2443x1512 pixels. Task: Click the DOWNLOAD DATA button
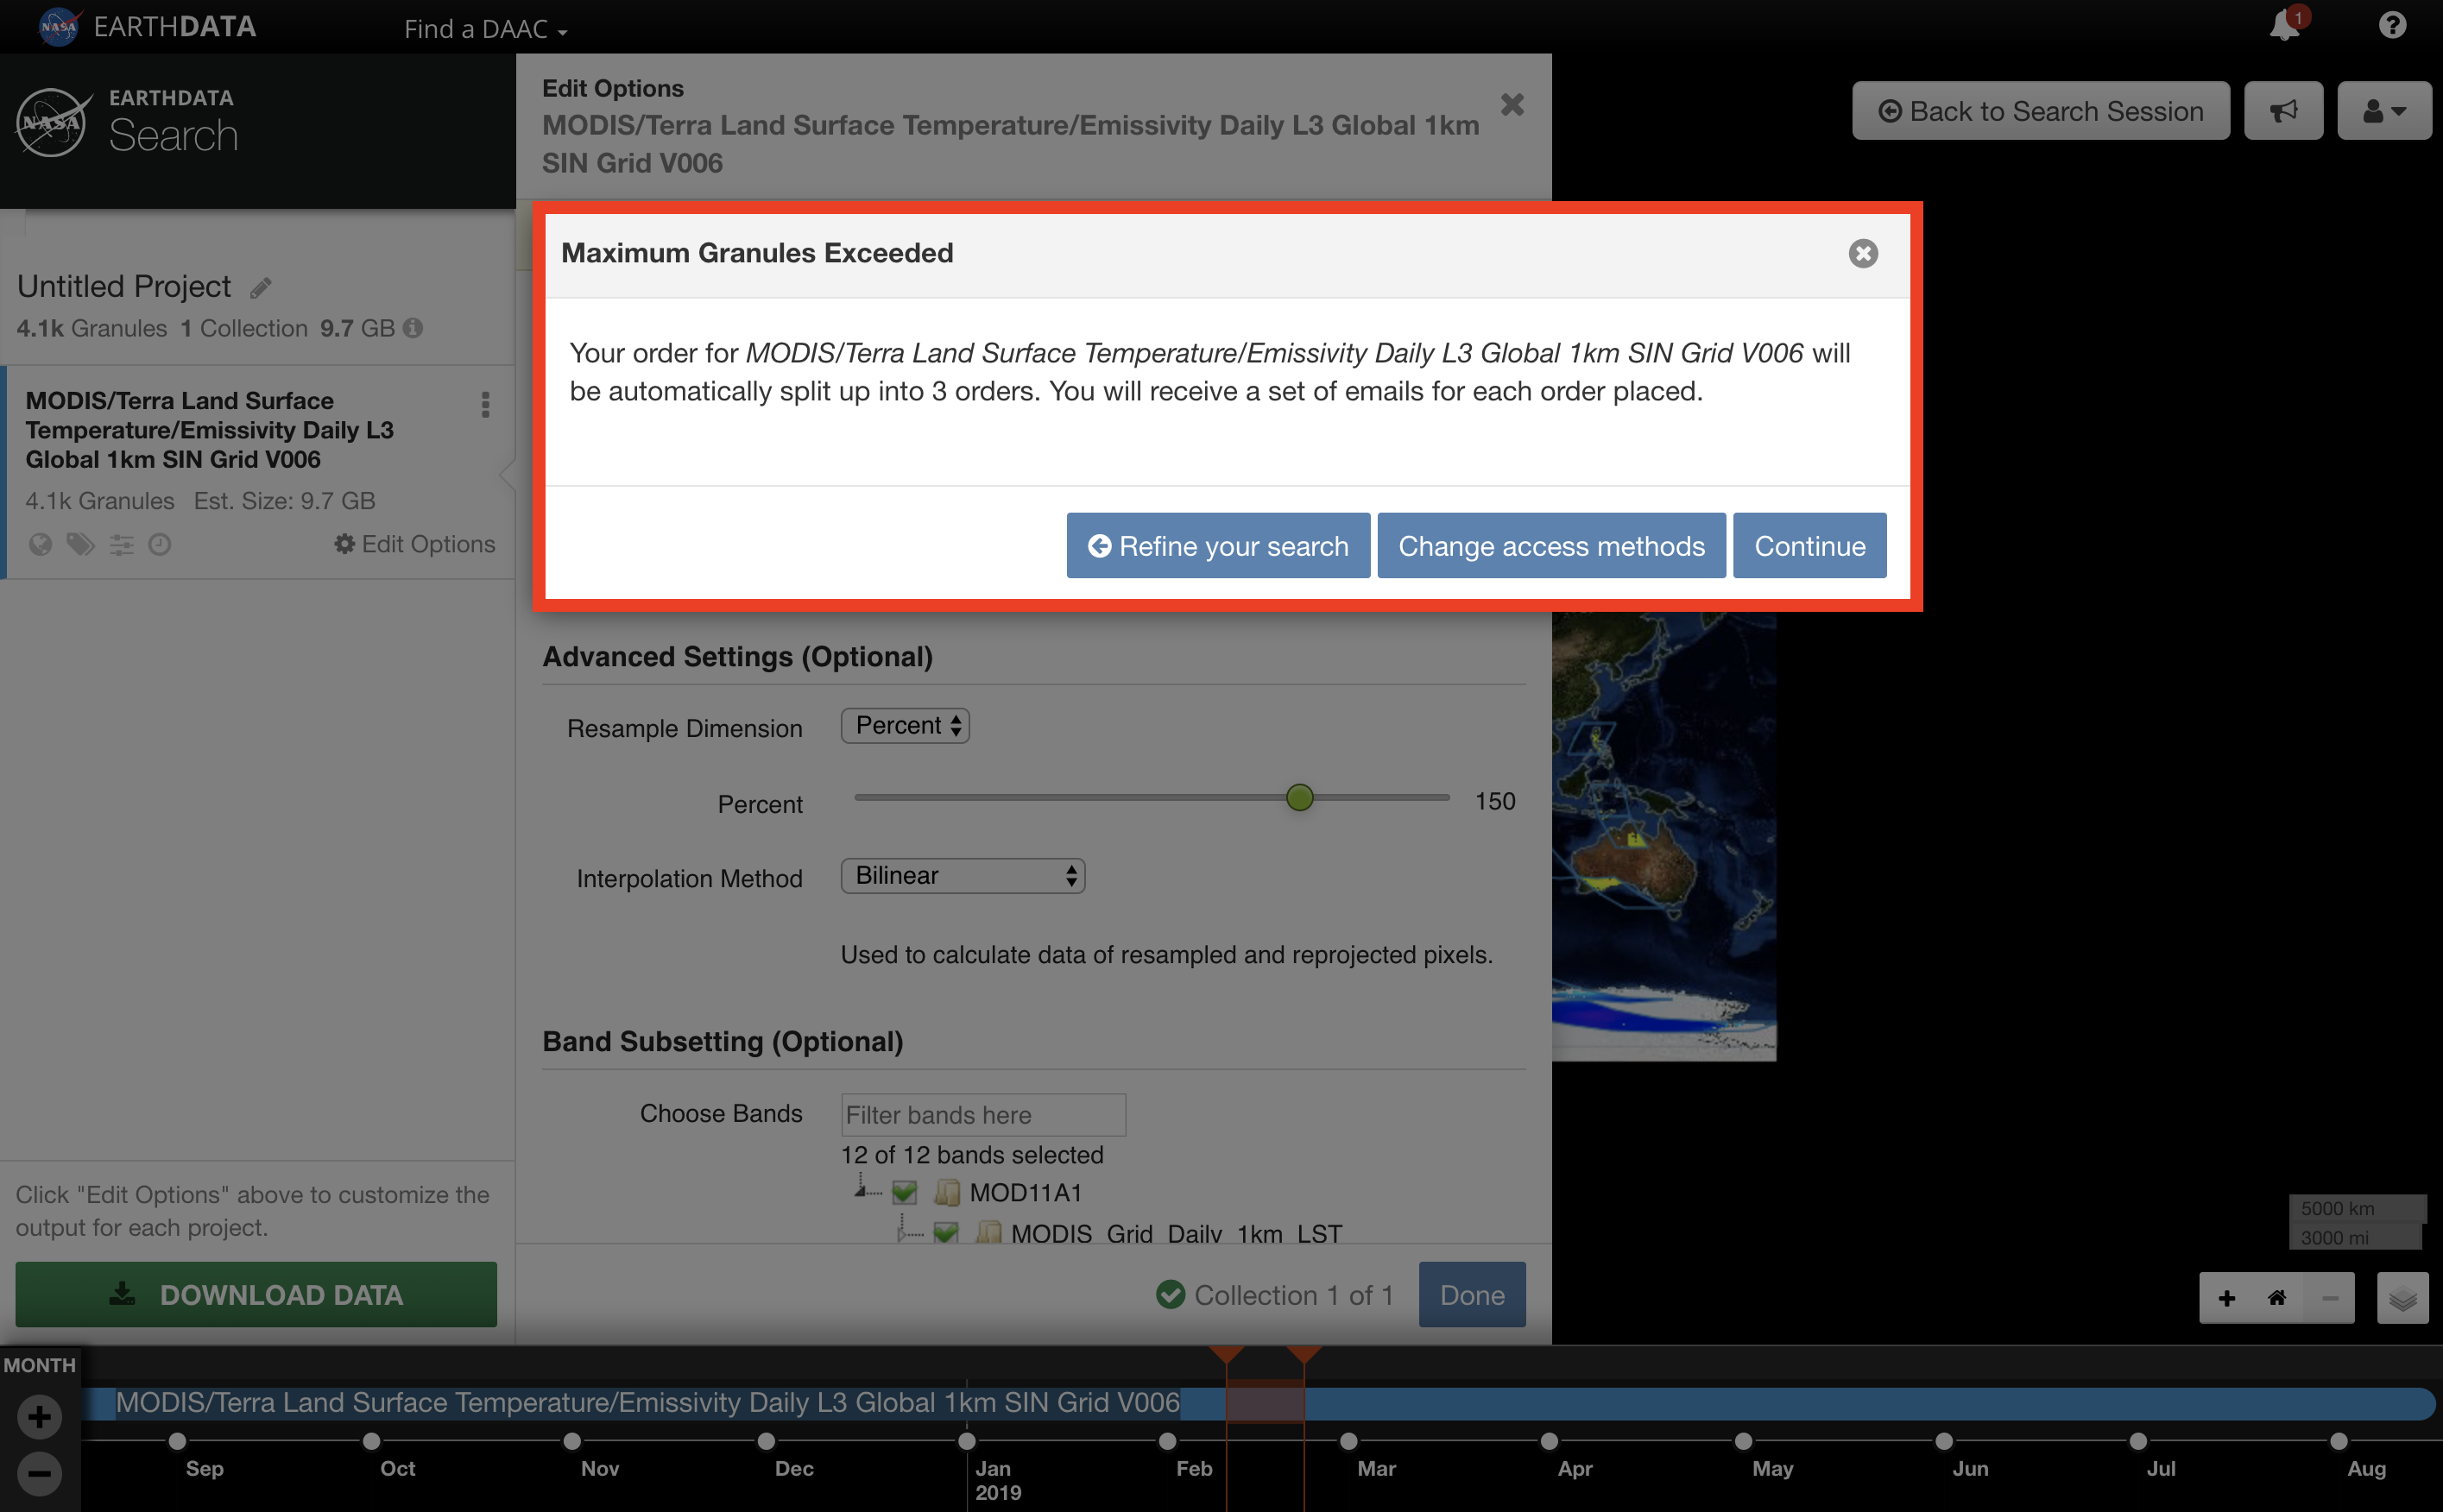click(x=256, y=1294)
